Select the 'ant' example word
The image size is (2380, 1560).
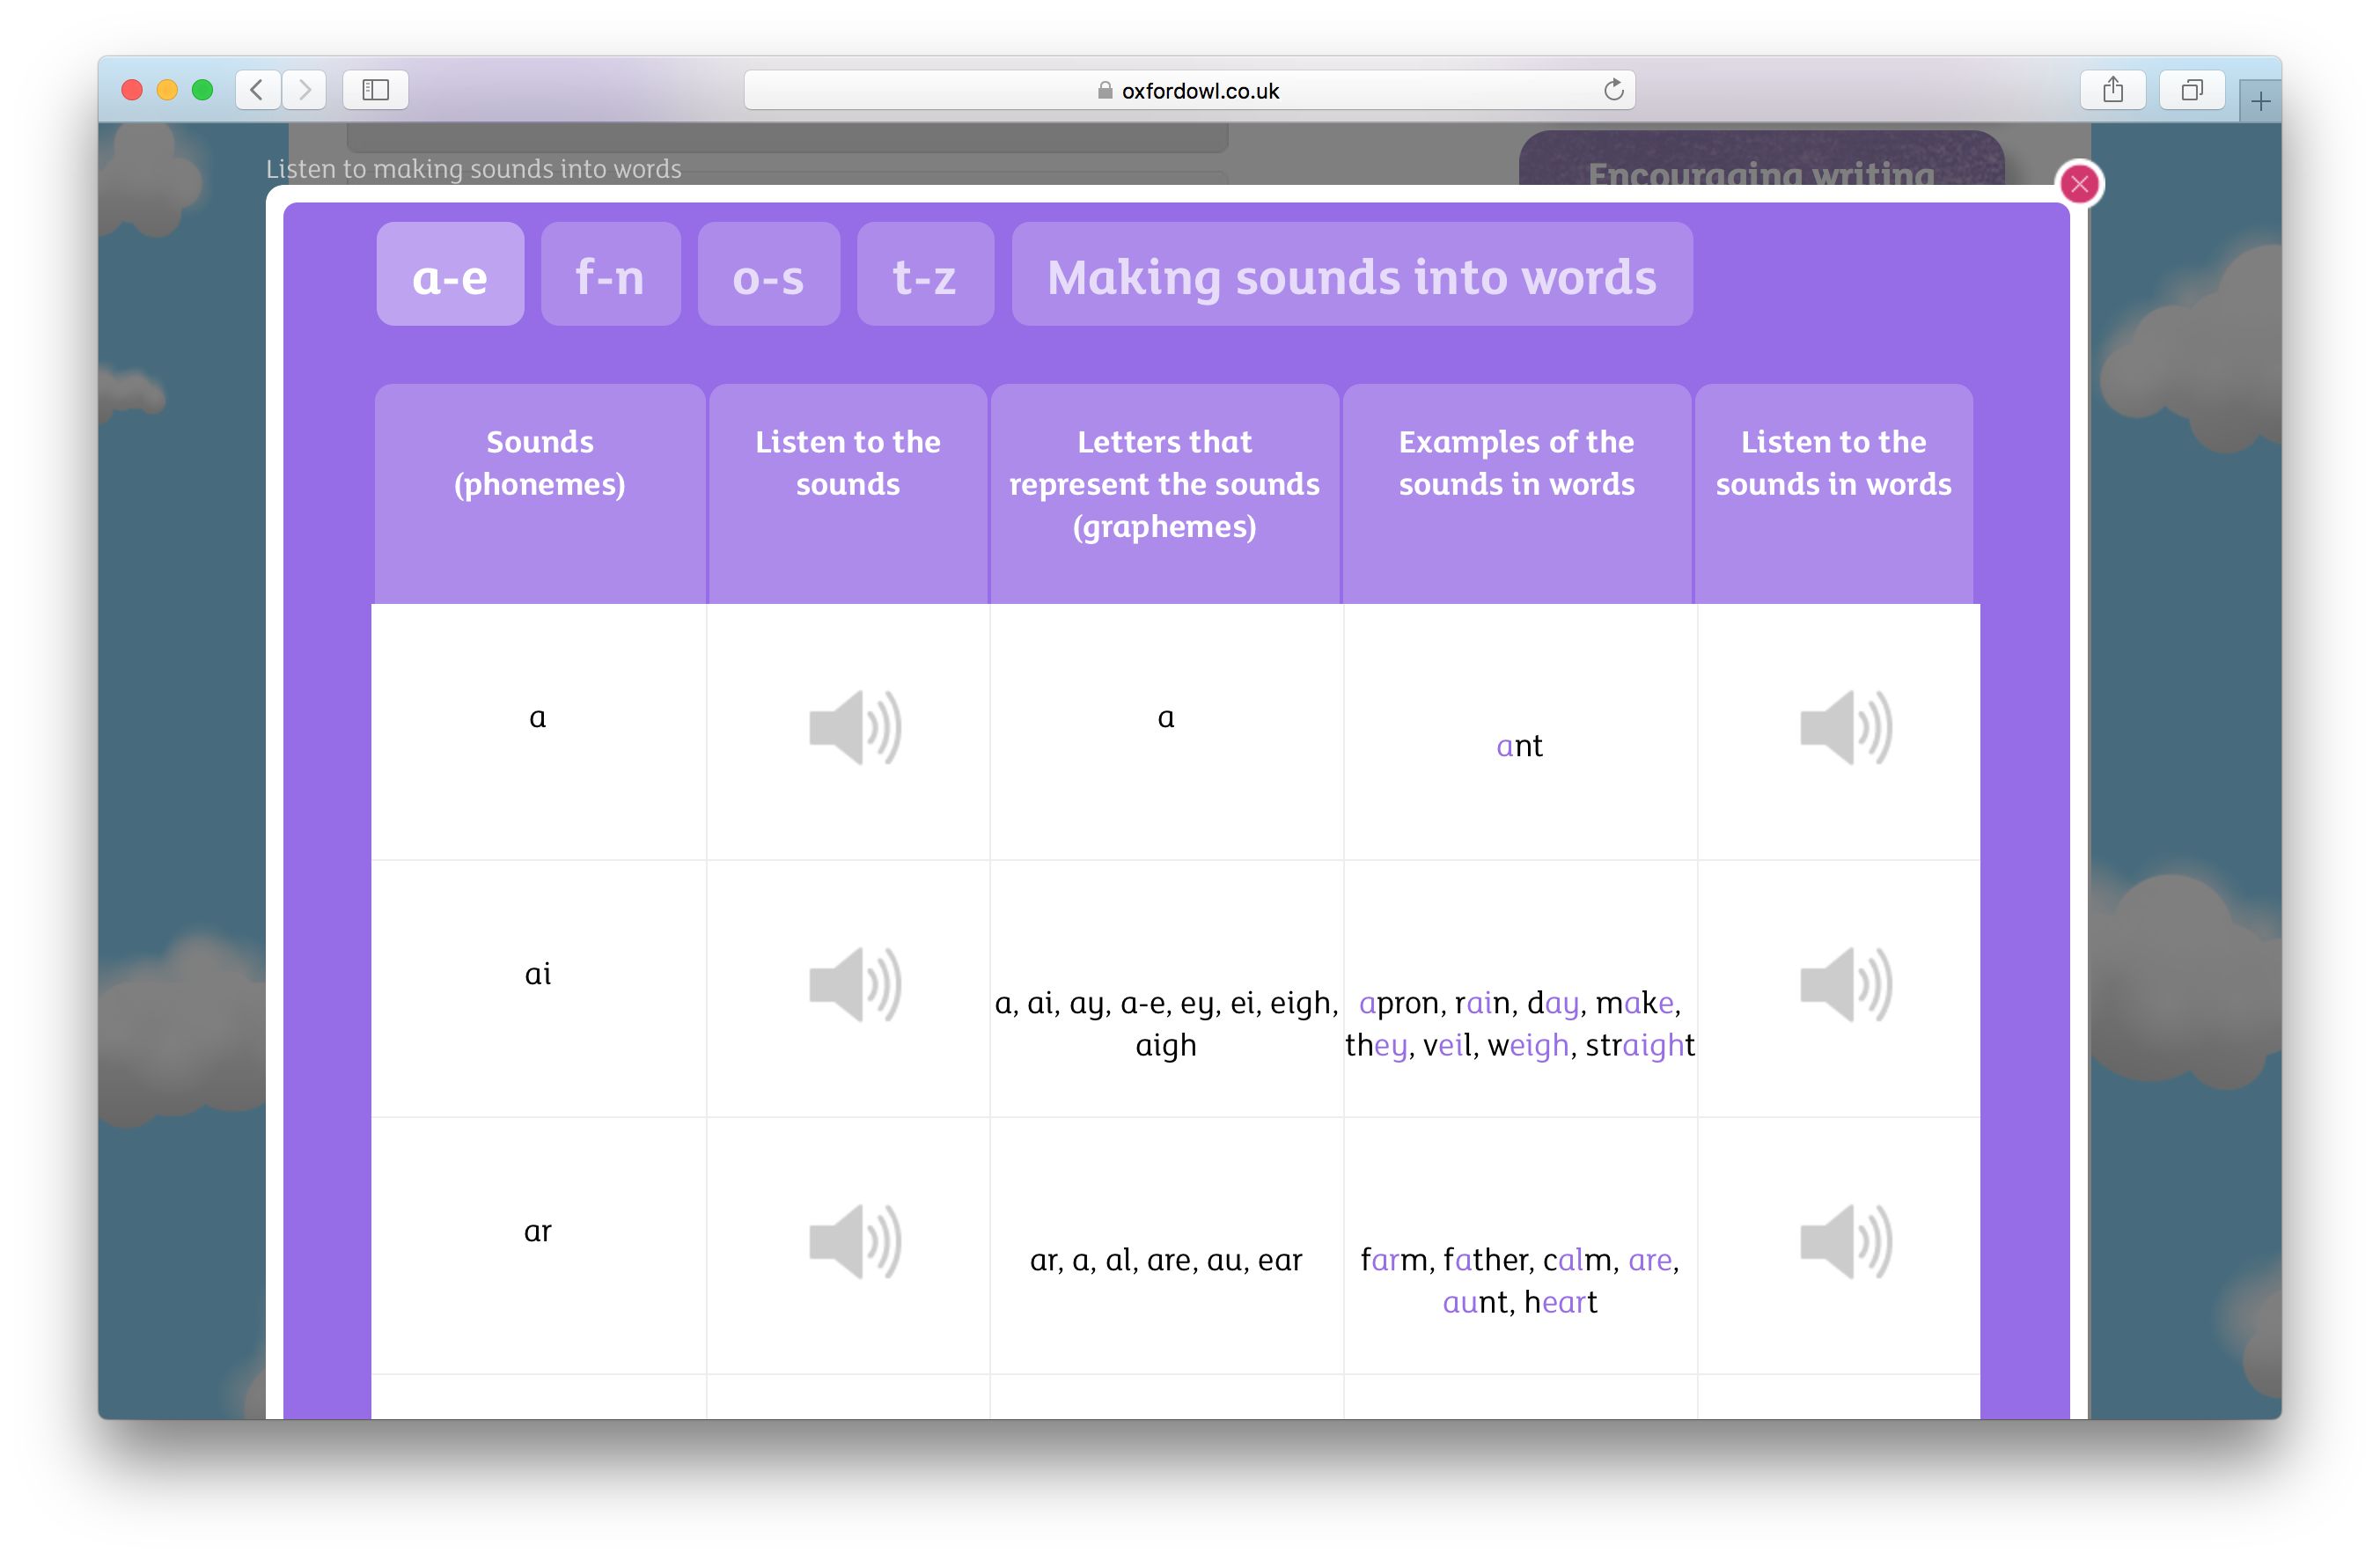tap(1519, 746)
